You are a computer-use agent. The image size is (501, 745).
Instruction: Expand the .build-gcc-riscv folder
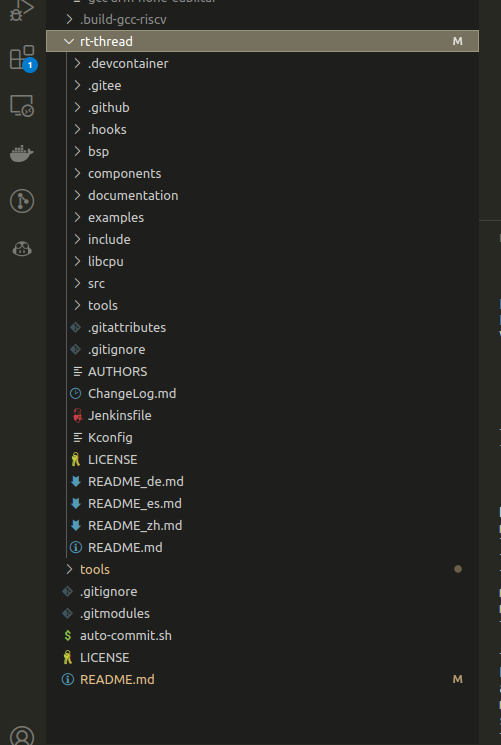[x=69, y=19]
